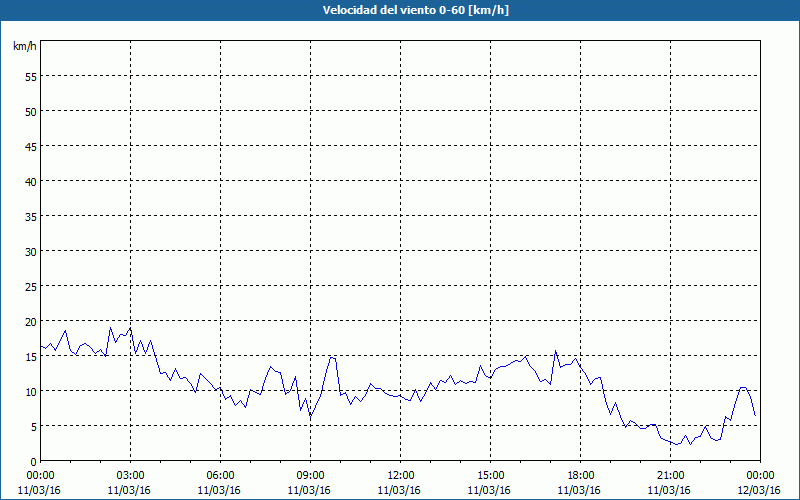Click the chart title 'Velocidad del viento 0-60 [km/h]'
This screenshot has width=800, height=500.
click(x=415, y=10)
